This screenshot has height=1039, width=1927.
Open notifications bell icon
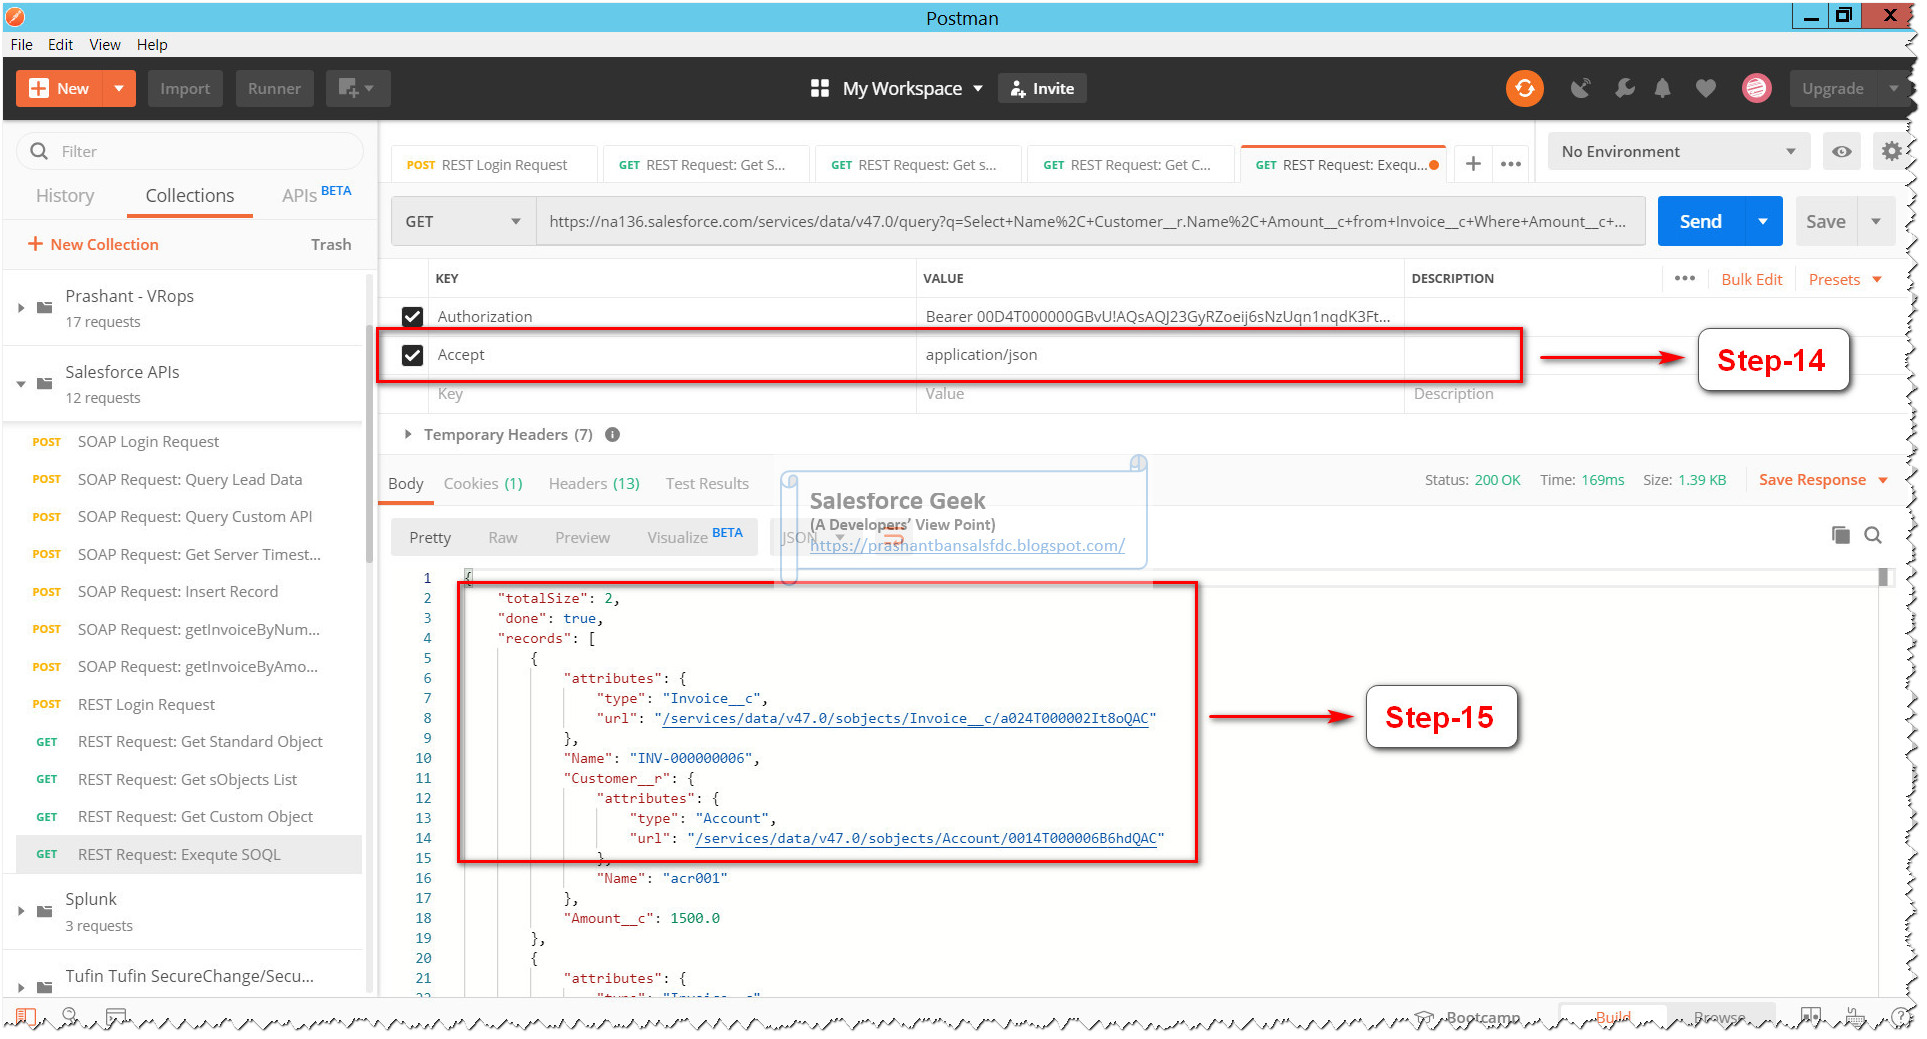[1662, 88]
